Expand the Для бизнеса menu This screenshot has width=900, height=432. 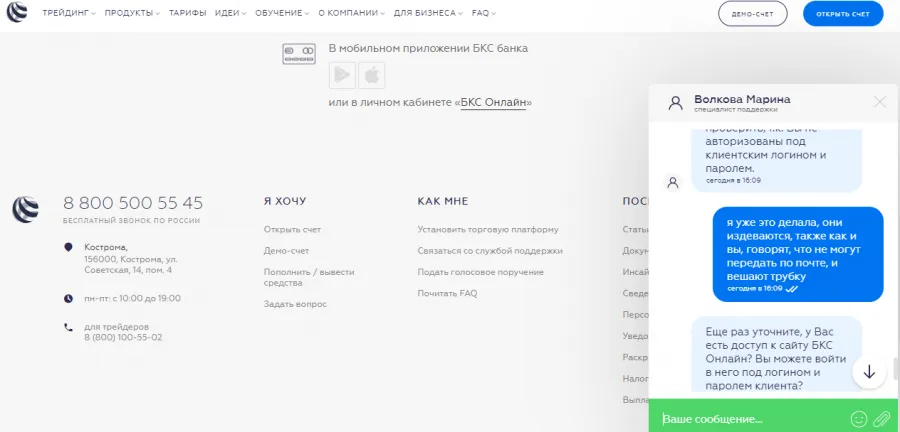coord(428,13)
